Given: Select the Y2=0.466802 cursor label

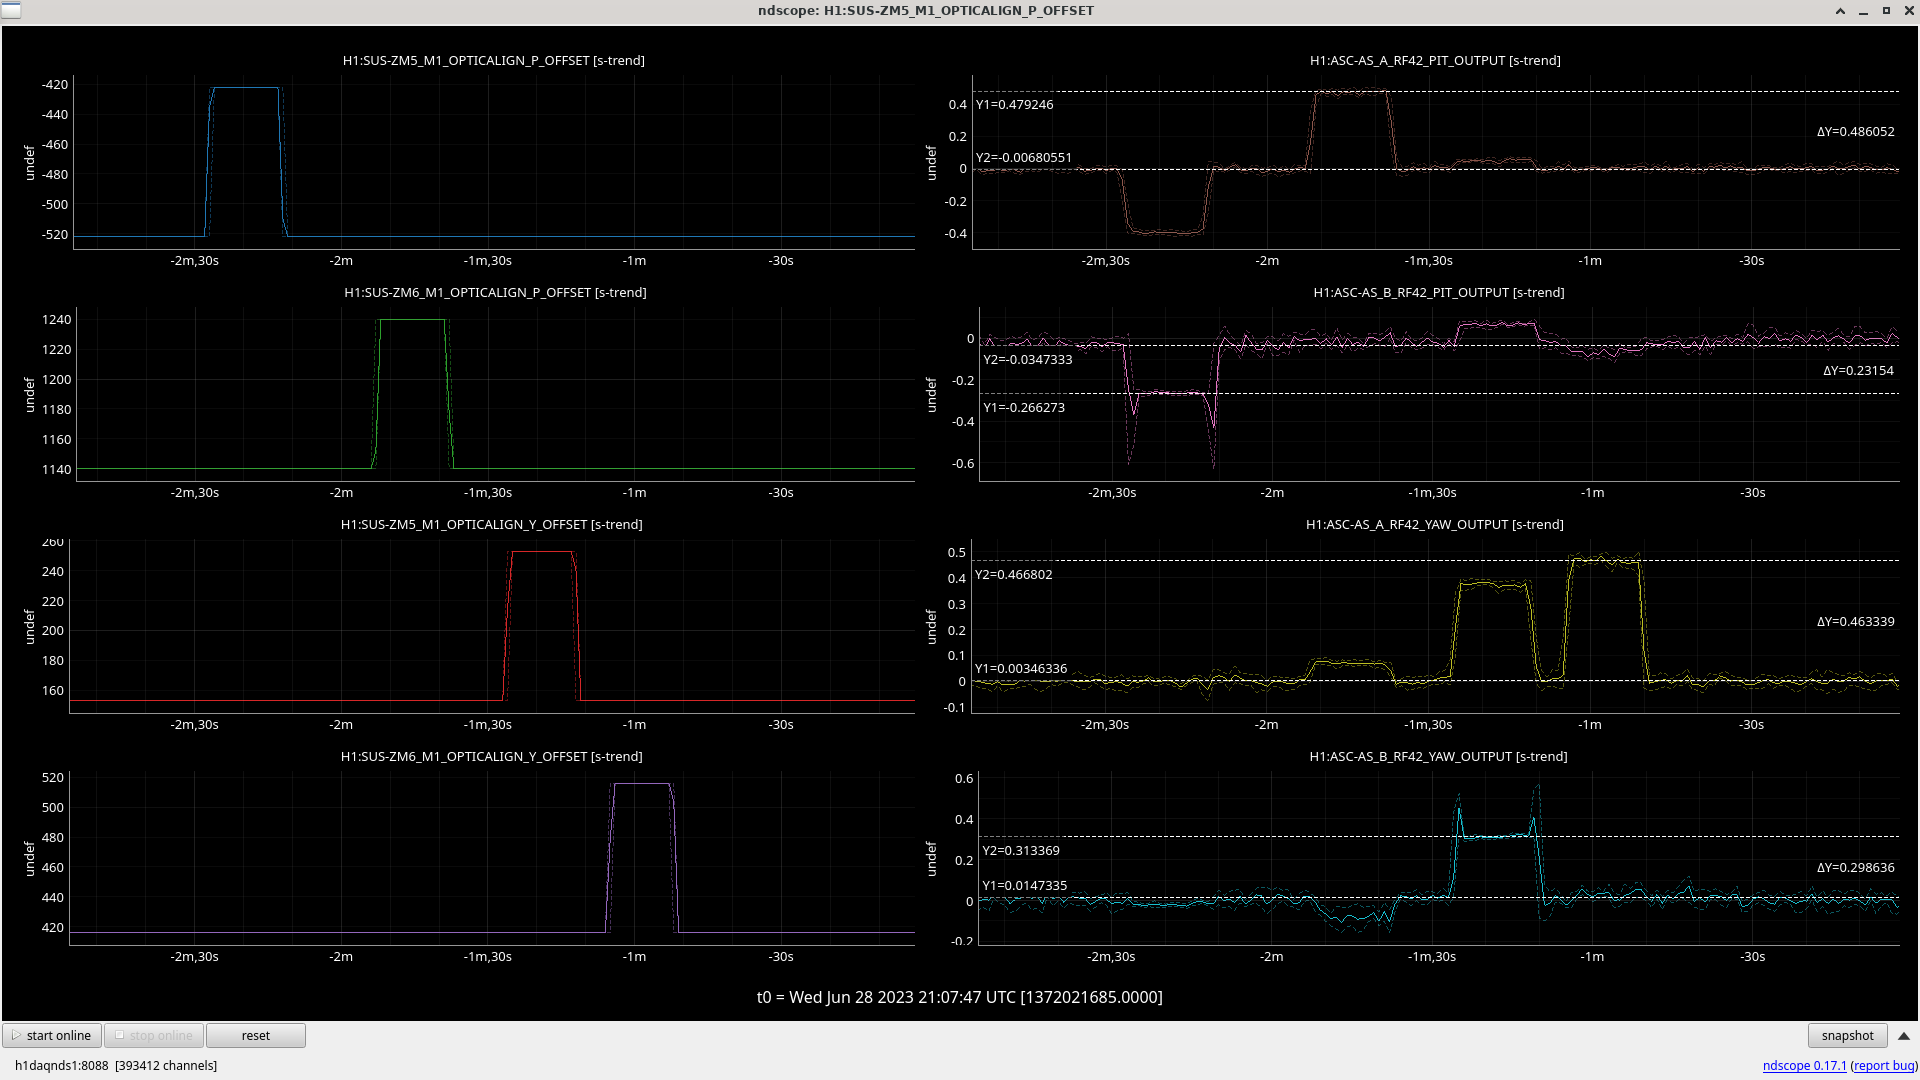Looking at the screenshot, I should point(1013,575).
